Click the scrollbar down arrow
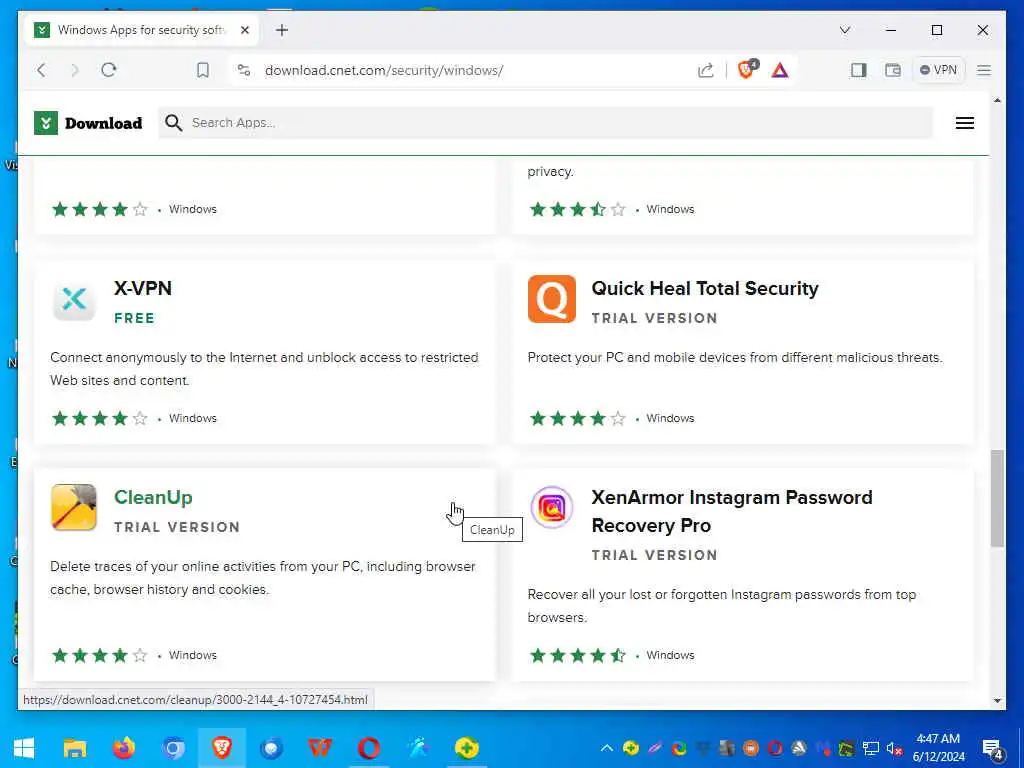 click(997, 701)
